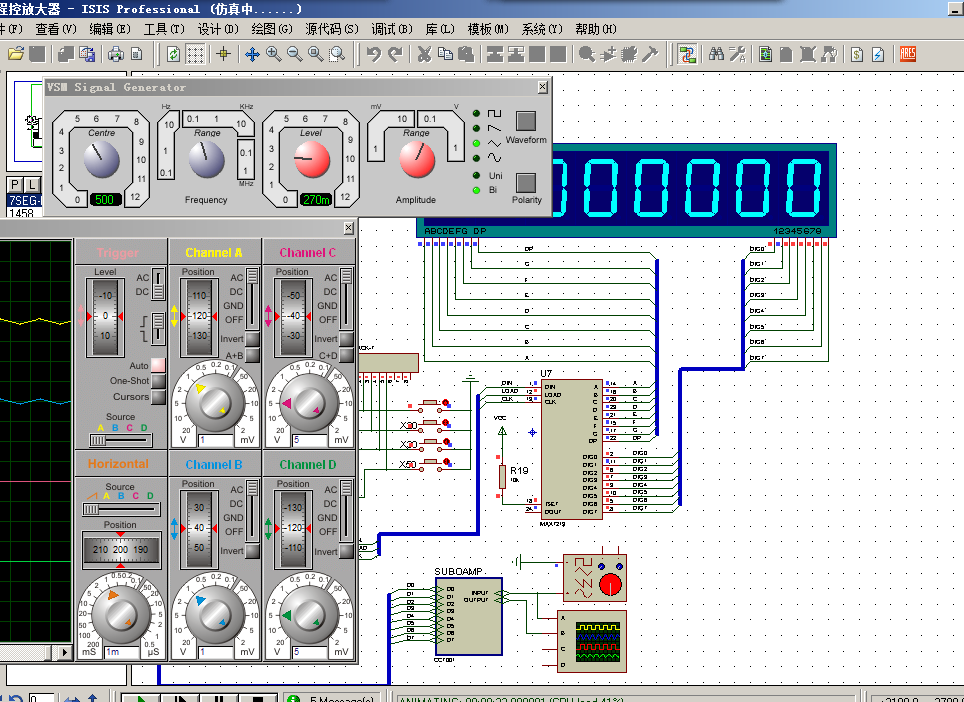Open the 编辑(E) menu
Viewport: 964px width, 702px height.
(109, 29)
